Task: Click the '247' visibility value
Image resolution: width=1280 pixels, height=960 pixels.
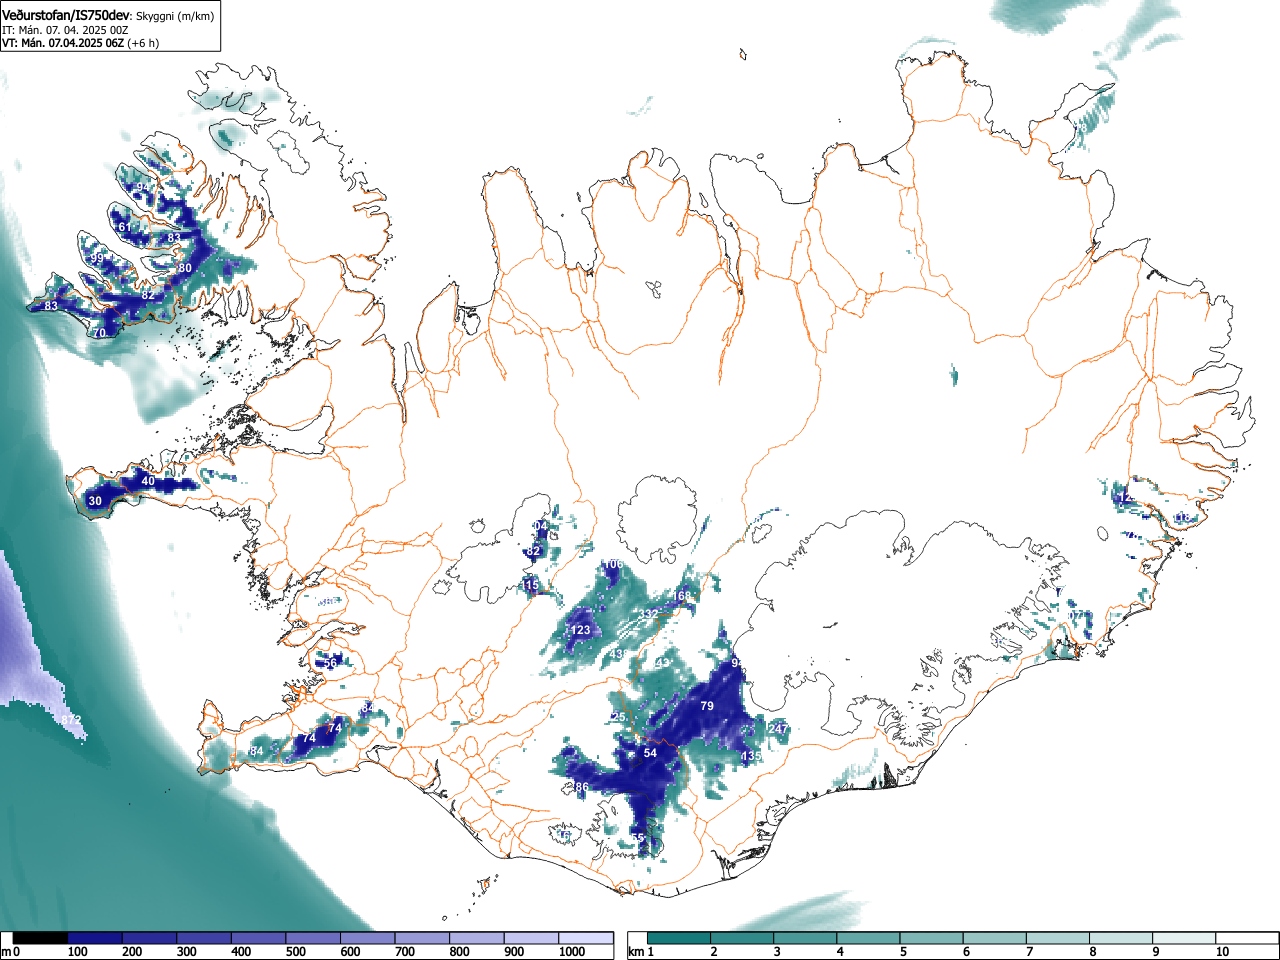Action: pos(778,729)
